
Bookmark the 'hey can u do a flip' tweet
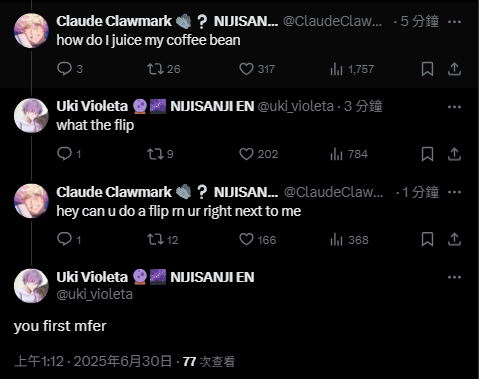(x=427, y=239)
